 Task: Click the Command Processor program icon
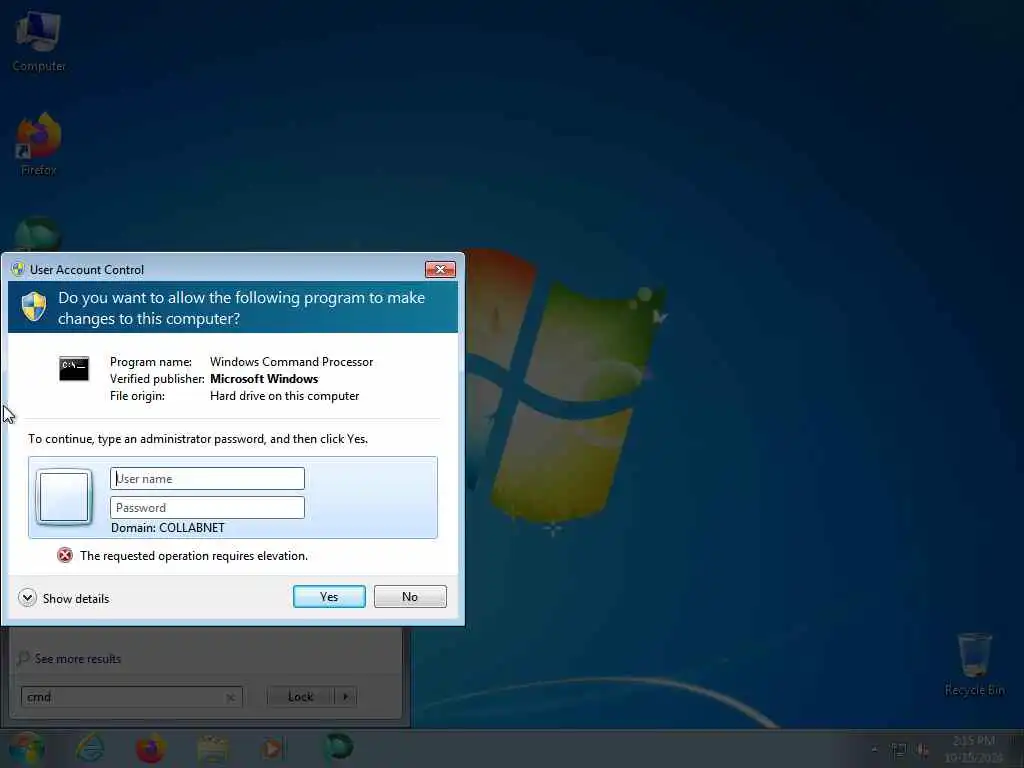(x=74, y=369)
